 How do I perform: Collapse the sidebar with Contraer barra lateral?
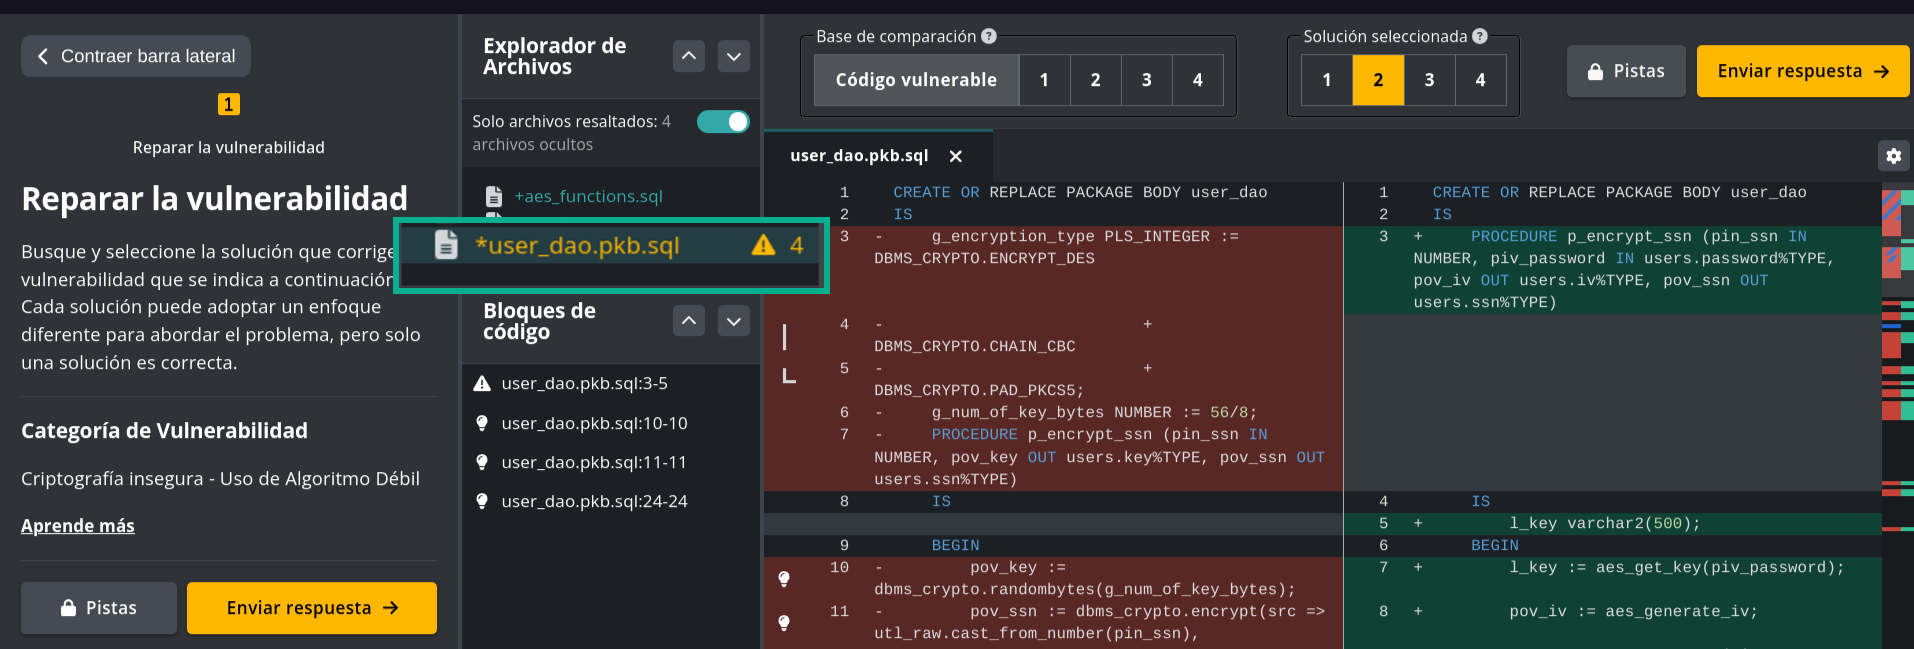click(x=136, y=56)
